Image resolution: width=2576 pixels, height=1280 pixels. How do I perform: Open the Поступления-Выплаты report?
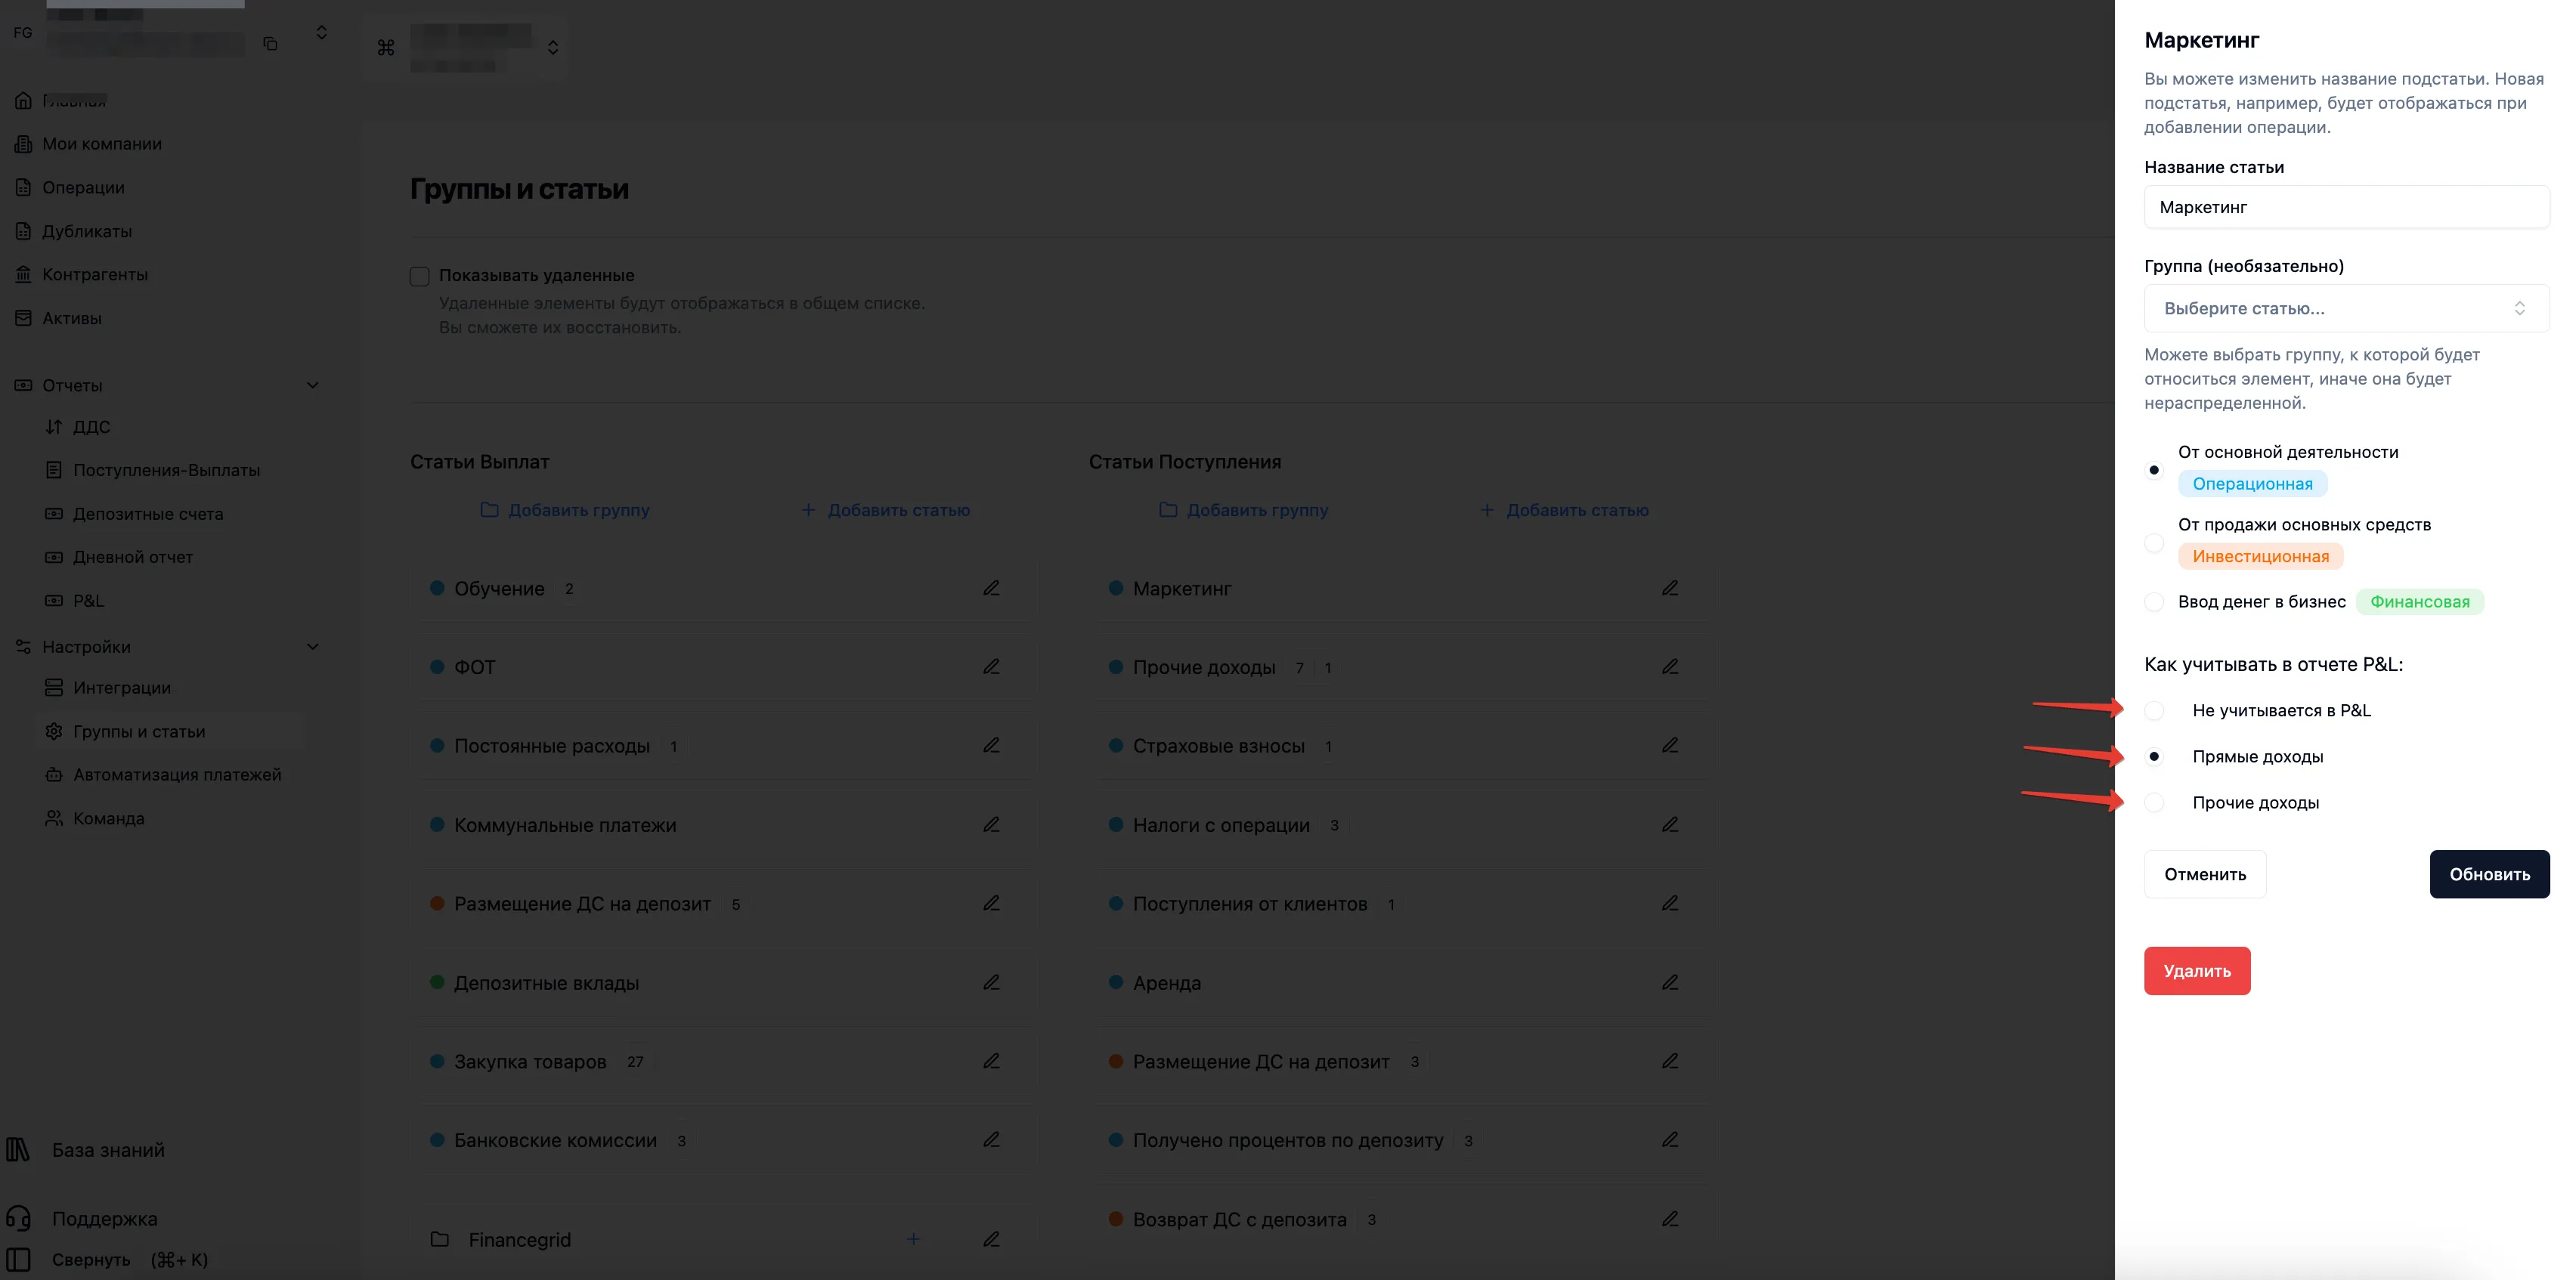[x=166, y=470]
